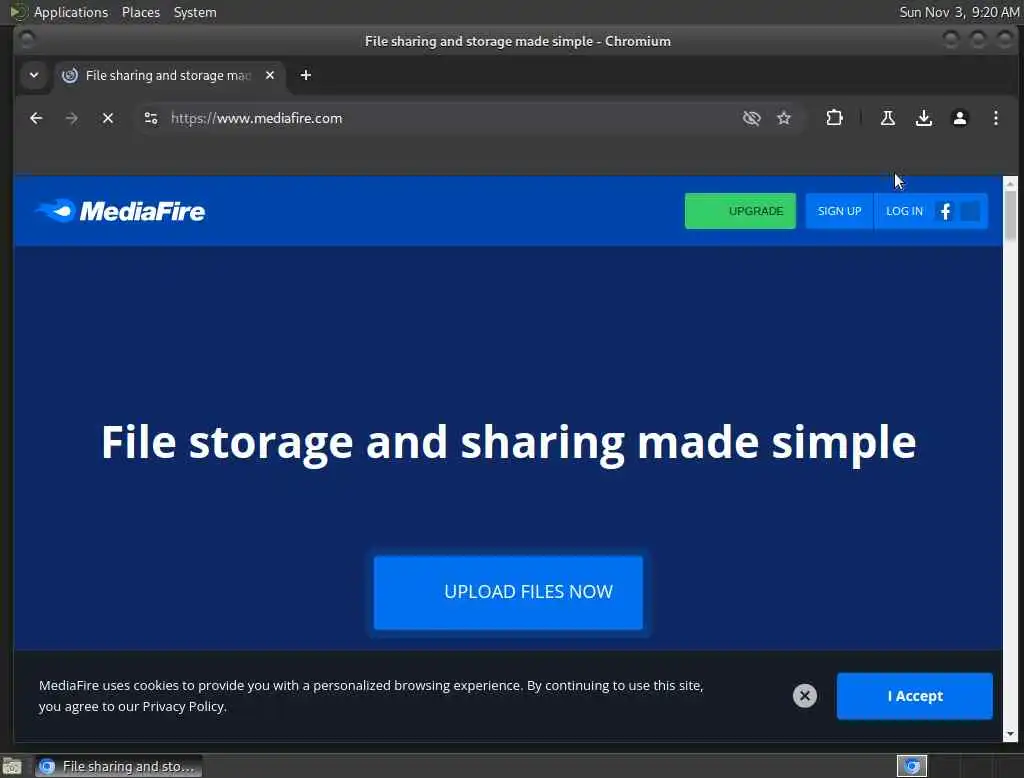Click I Accept on cookie notice
The image size is (1024, 778).
914,696
